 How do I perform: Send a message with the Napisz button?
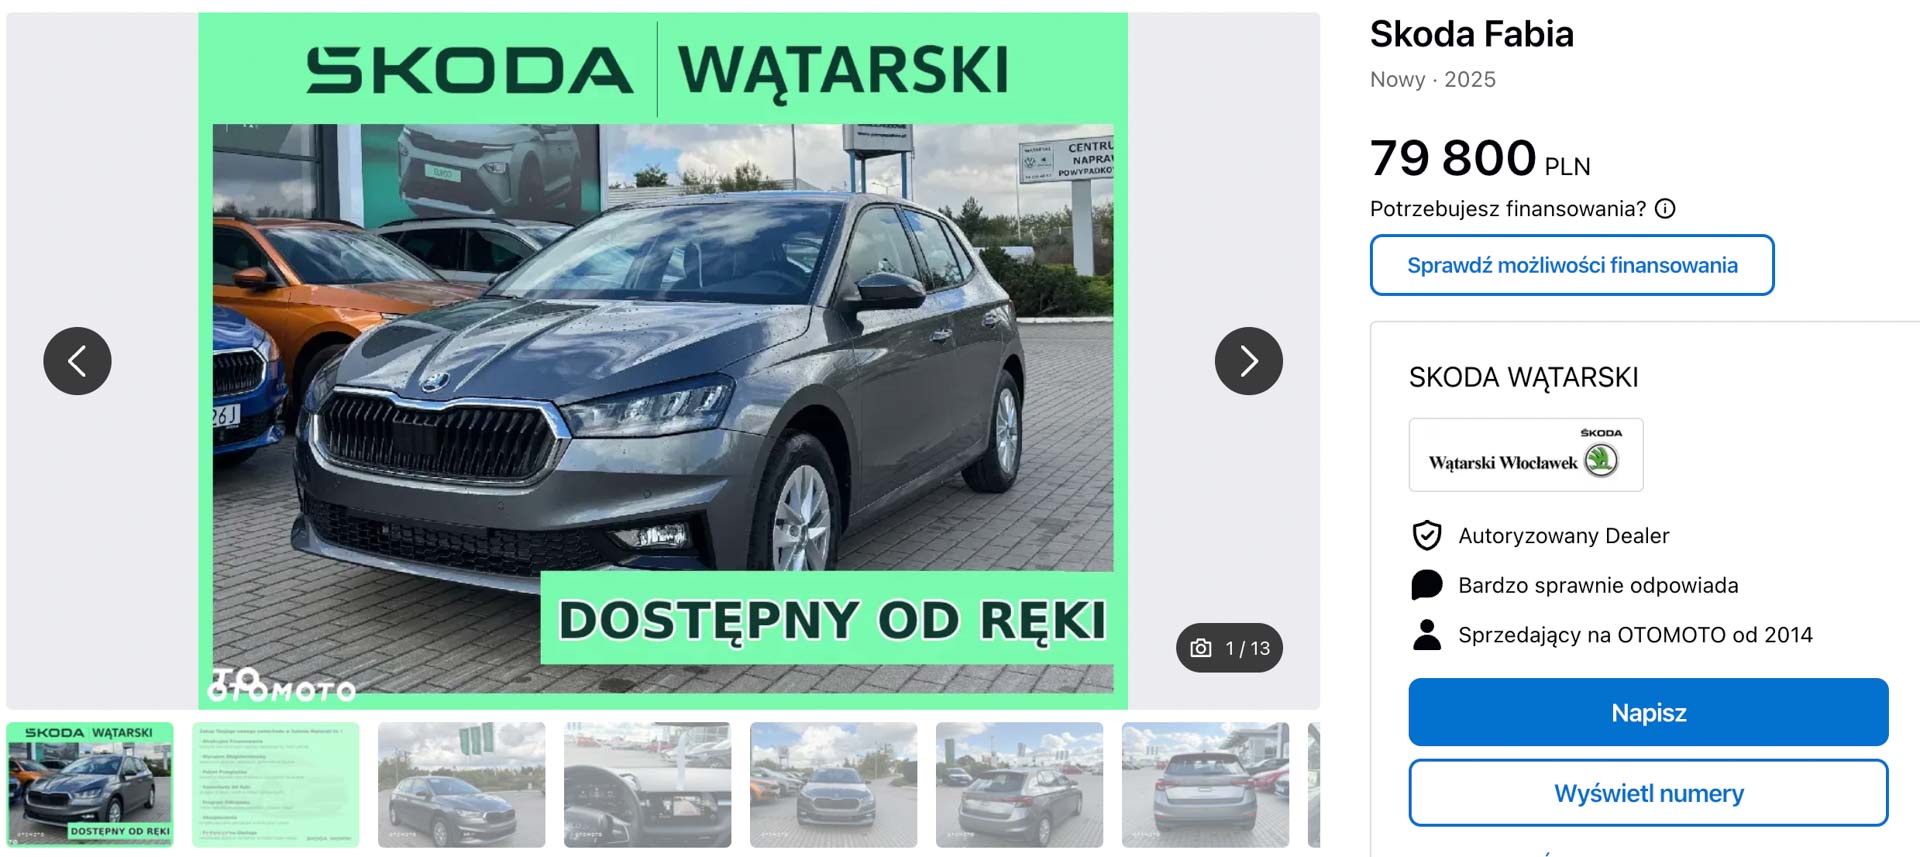[x=1648, y=712]
